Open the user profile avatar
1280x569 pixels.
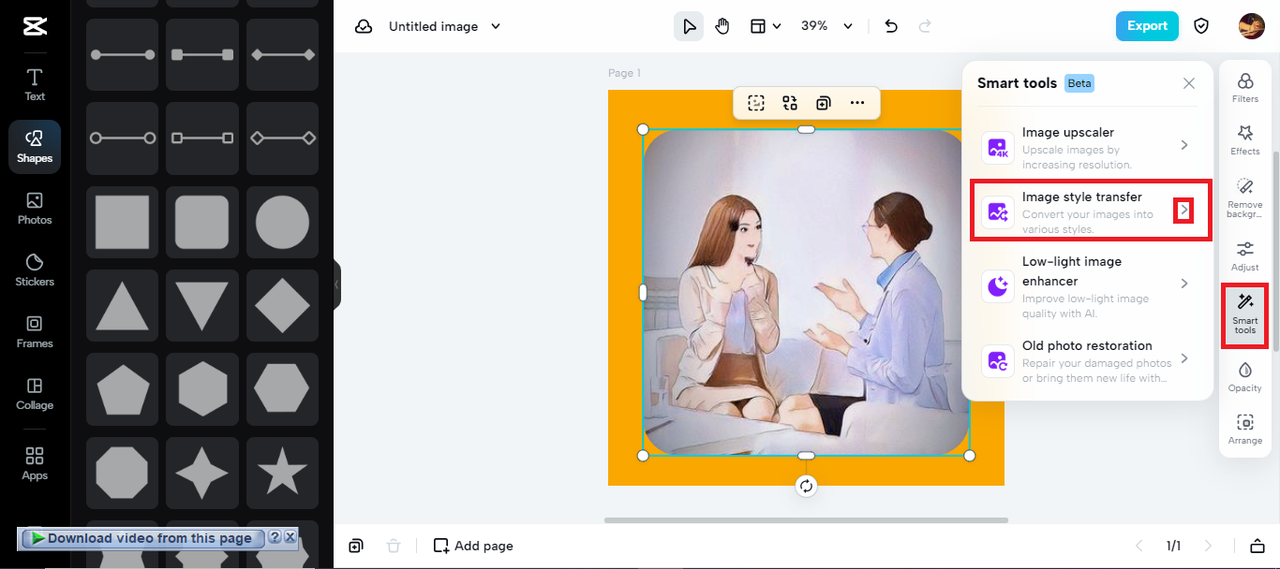(1251, 26)
